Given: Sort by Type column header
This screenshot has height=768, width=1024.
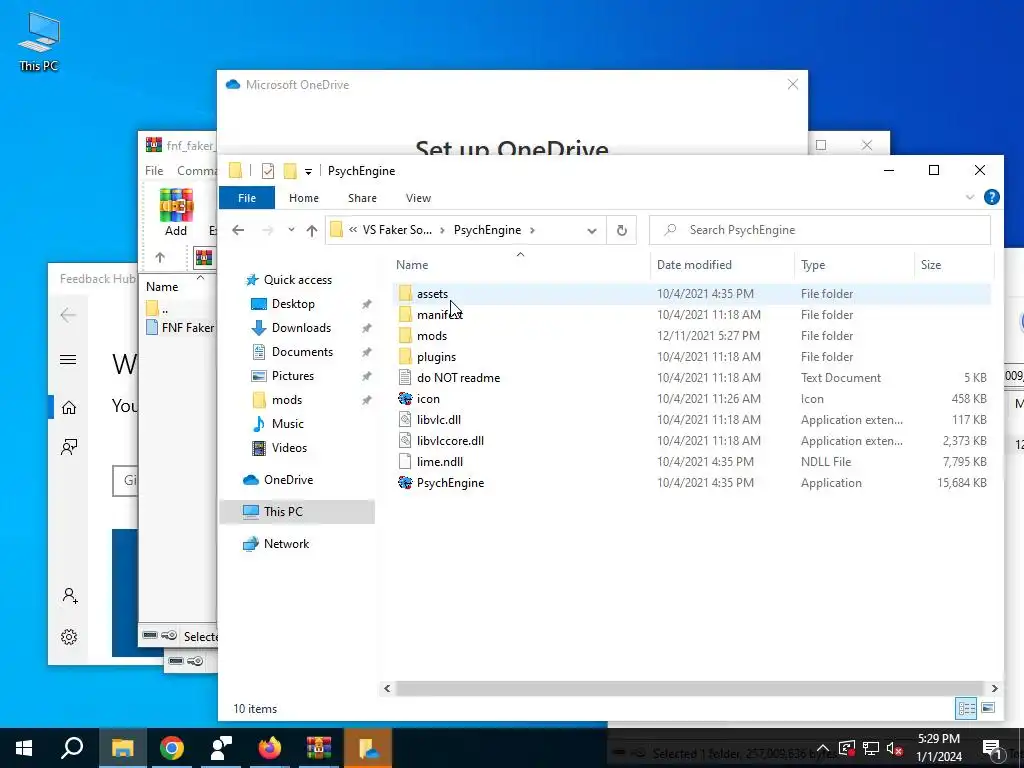Looking at the screenshot, I should click(813, 264).
